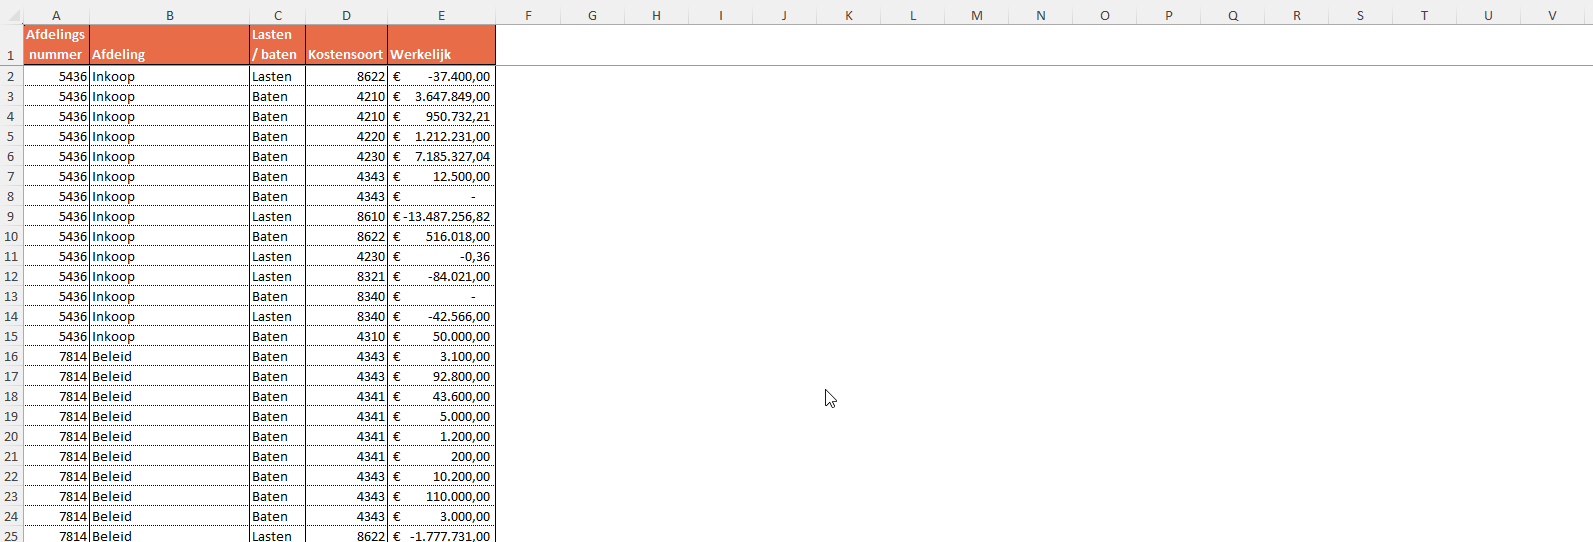Select Kostensoort 4310 cell
The width and height of the screenshot is (1593, 542).
point(346,336)
